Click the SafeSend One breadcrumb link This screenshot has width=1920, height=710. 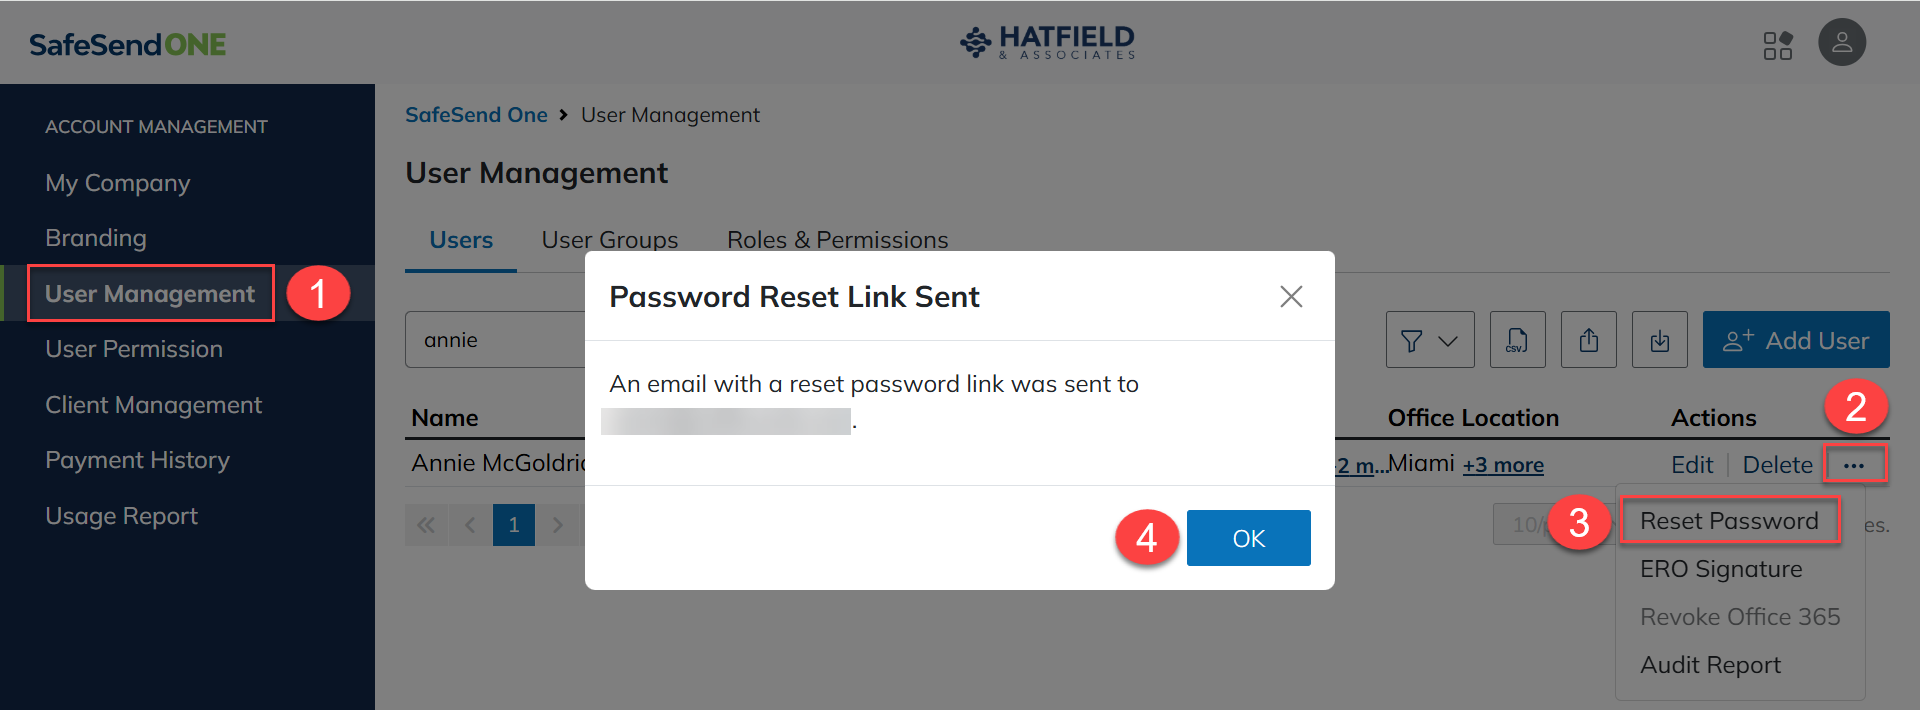pos(476,115)
